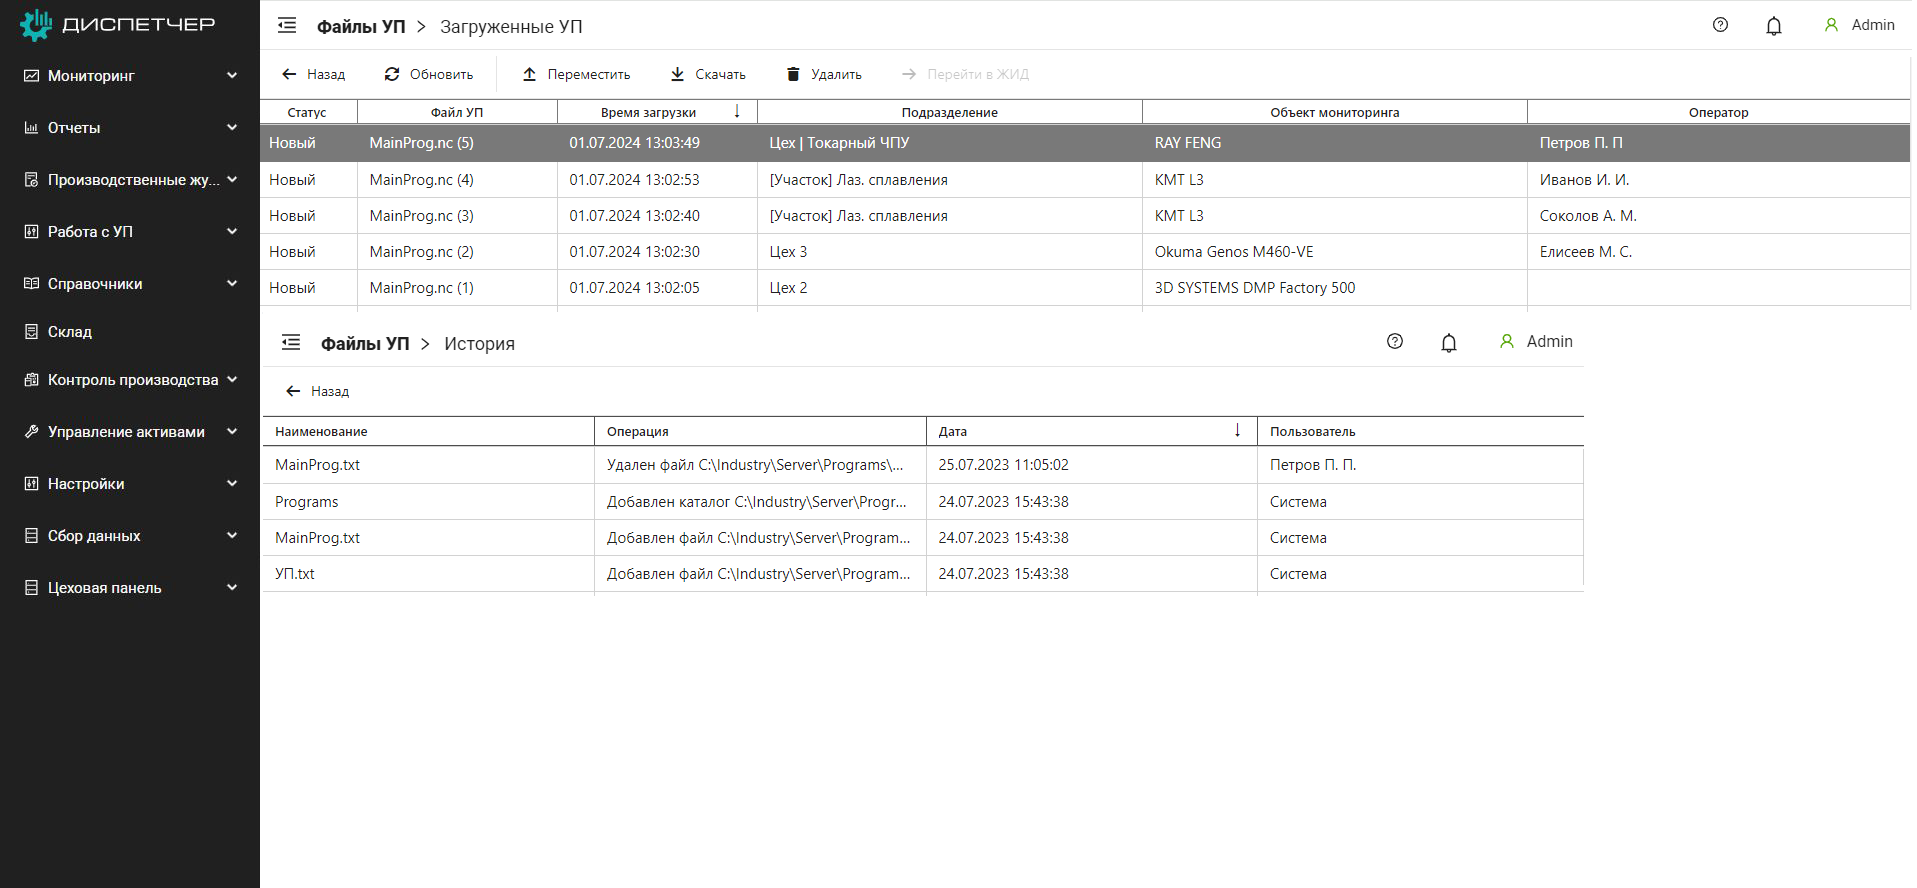Click the Обновить refresh icon

(x=392, y=74)
